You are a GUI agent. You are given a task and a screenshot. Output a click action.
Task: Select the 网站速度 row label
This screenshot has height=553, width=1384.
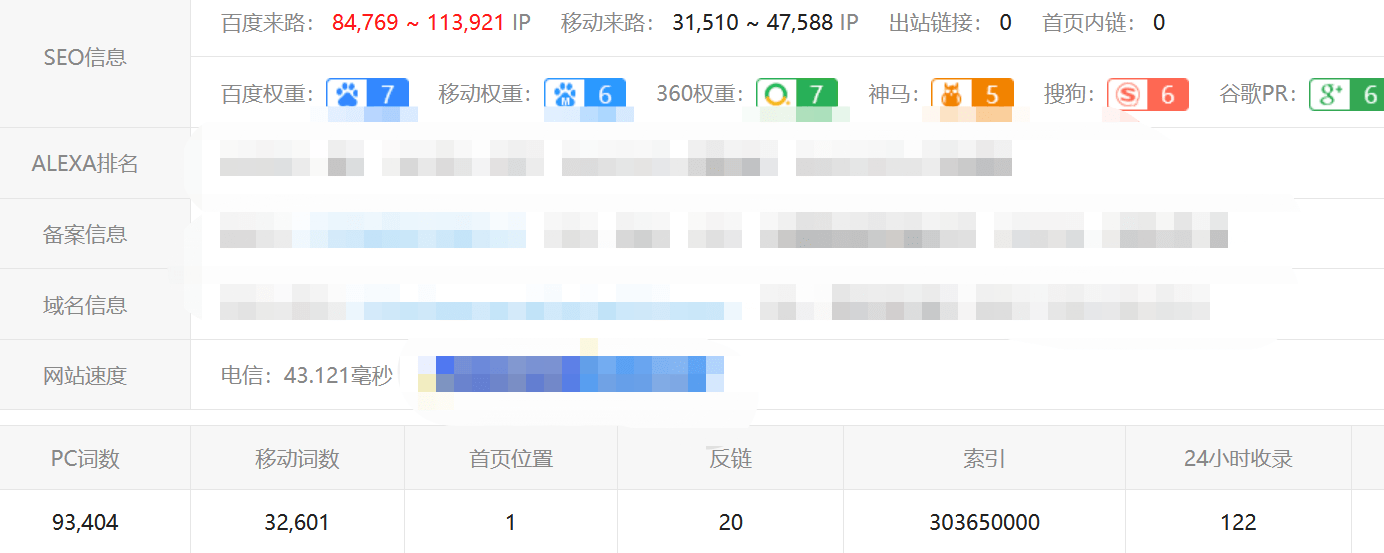point(85,376)
